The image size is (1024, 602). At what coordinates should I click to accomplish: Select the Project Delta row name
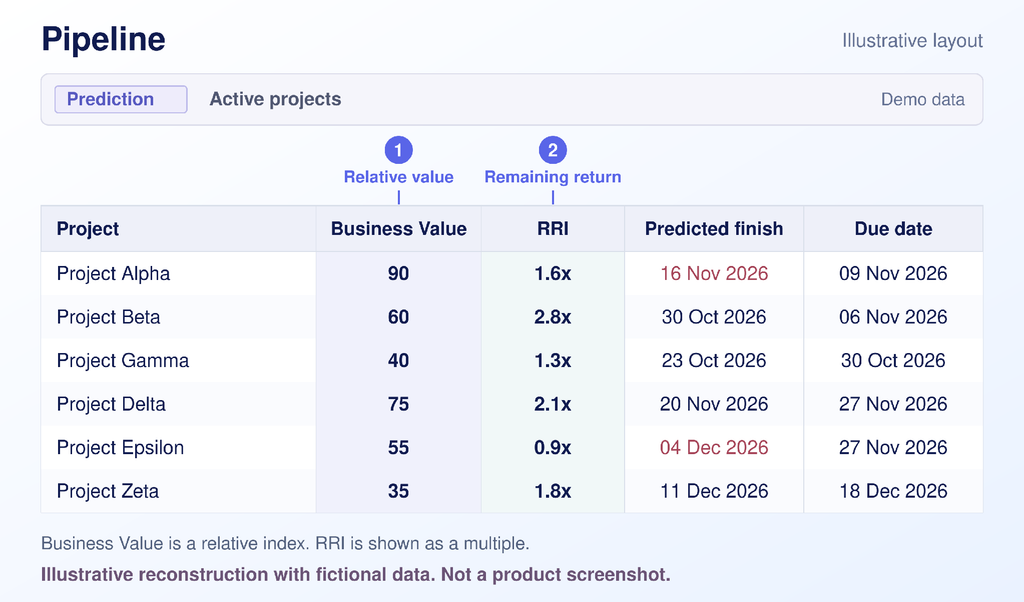click(x=111, y=404)
